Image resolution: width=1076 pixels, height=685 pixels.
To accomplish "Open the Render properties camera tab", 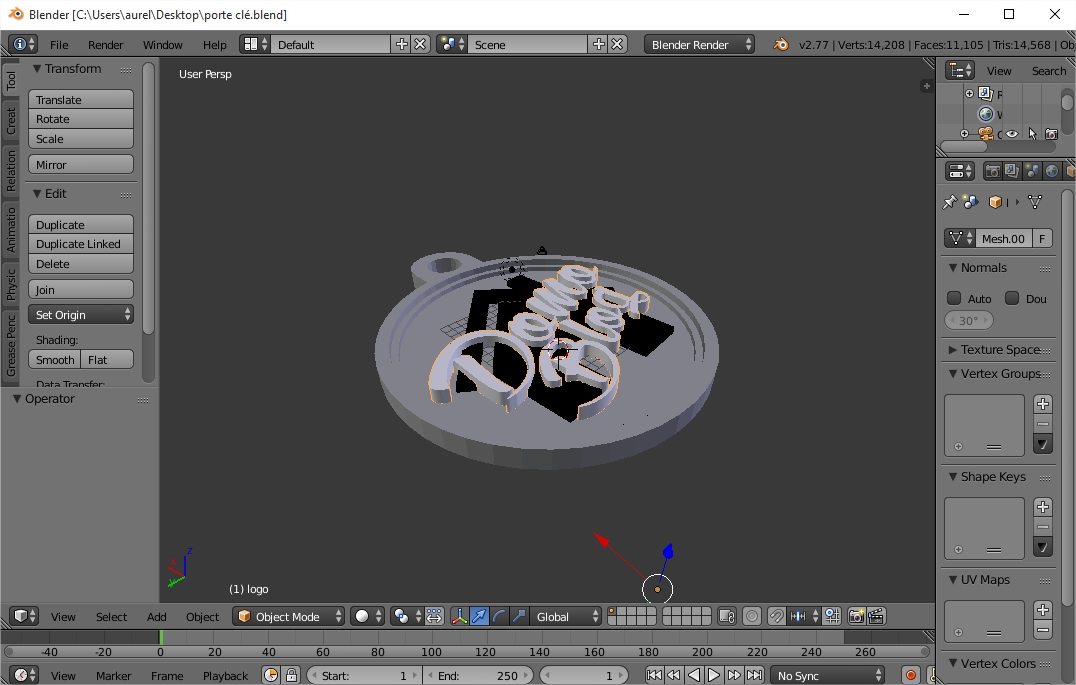I will (x=992, y=171).
